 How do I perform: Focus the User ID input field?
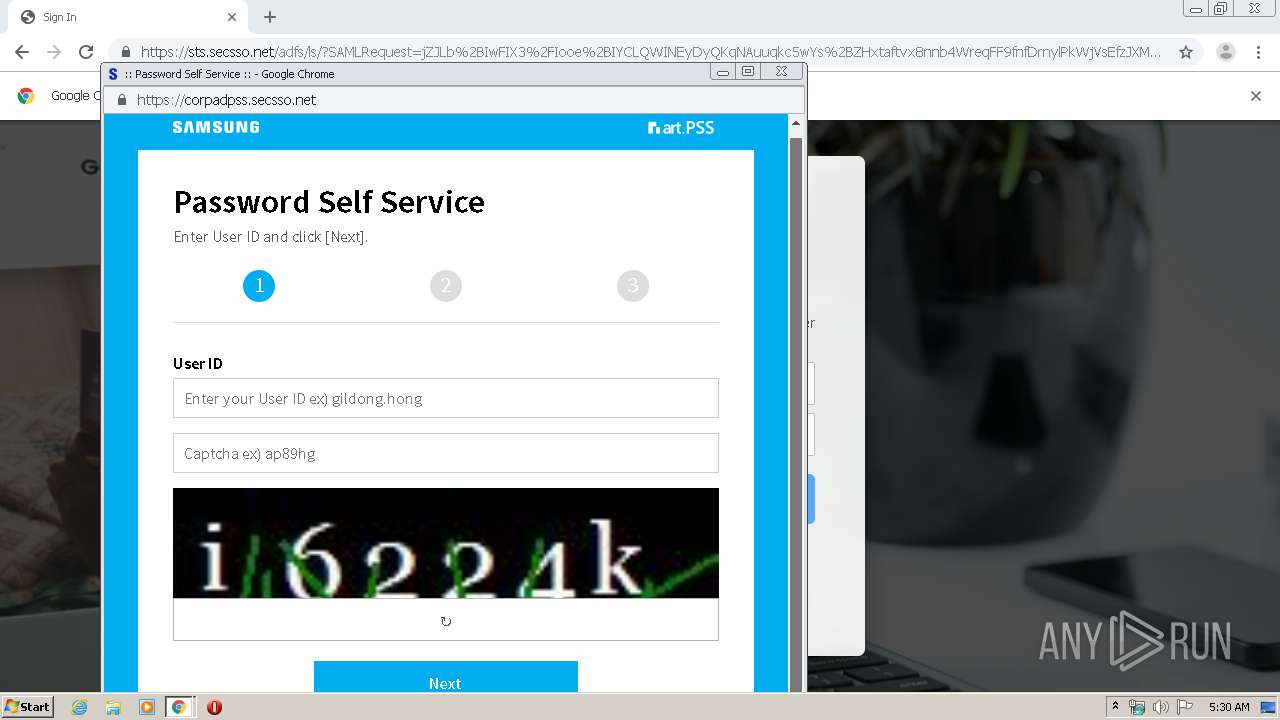point(446,398)
